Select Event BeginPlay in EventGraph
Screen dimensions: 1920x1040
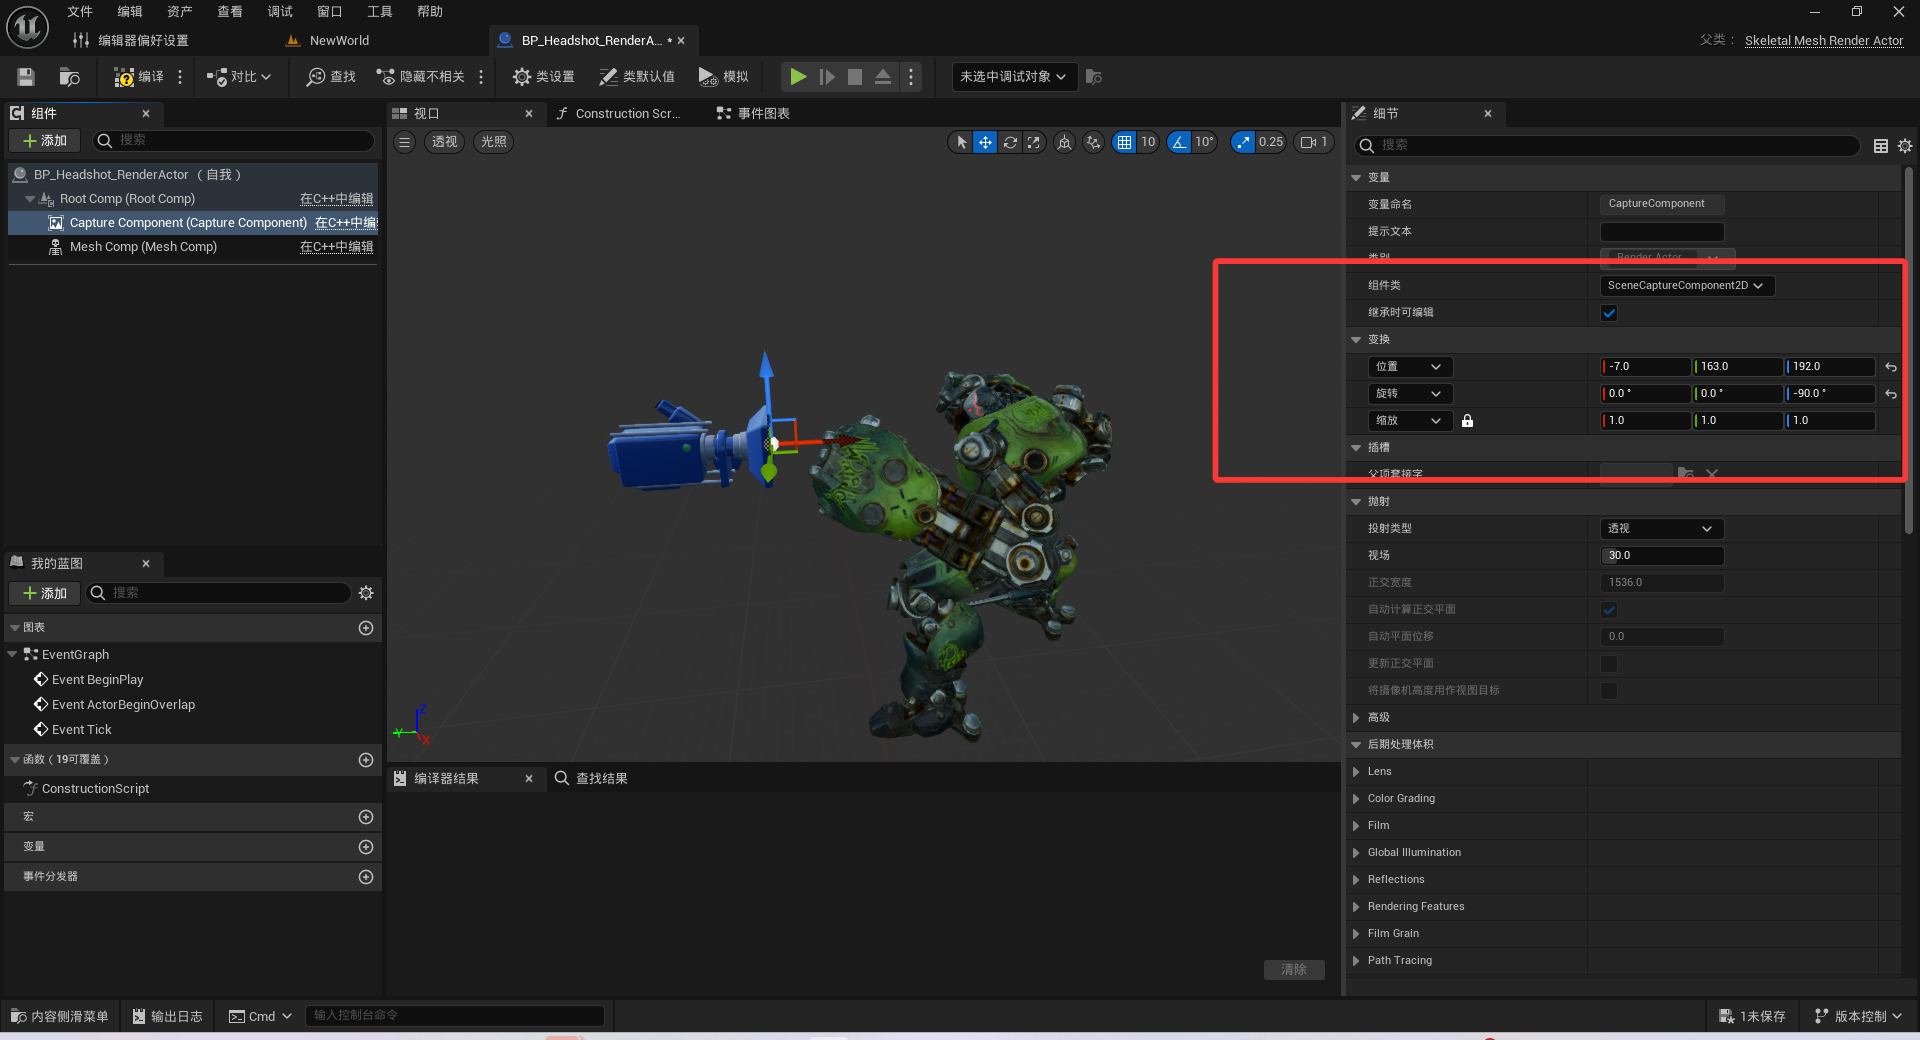click(97, 680)
